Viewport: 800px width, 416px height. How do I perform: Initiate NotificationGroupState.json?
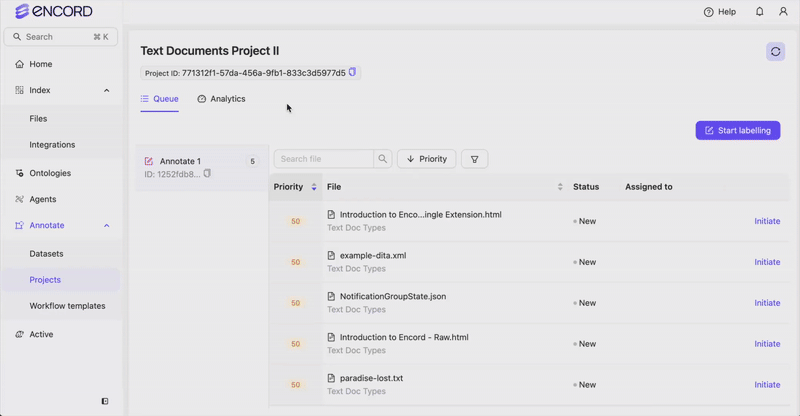767,303
